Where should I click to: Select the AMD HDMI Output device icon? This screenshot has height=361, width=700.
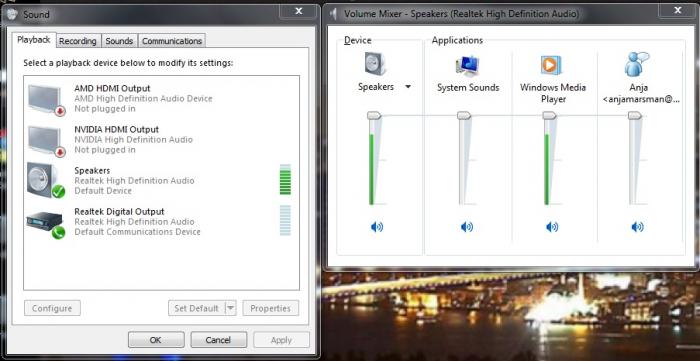tap(46, 100)
